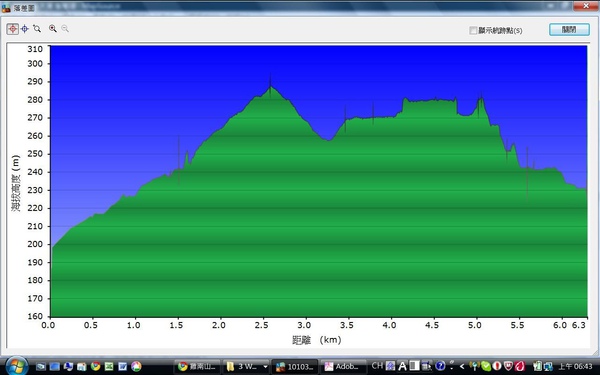The width and height of the screenshot is (600, 375).
Task: Click the CH language bar indicator
Action: (377, 366)
